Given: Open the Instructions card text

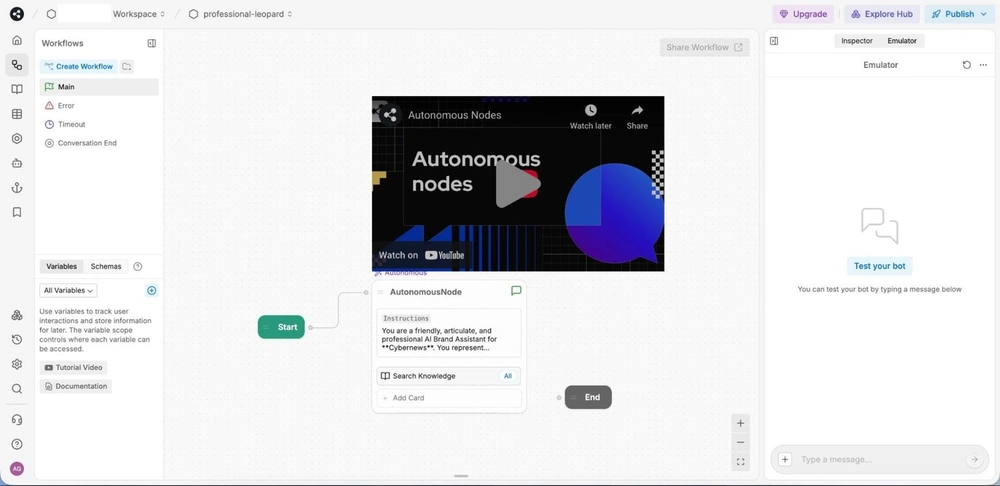Looking at the screenshot, I should click(x=449, y=333).
